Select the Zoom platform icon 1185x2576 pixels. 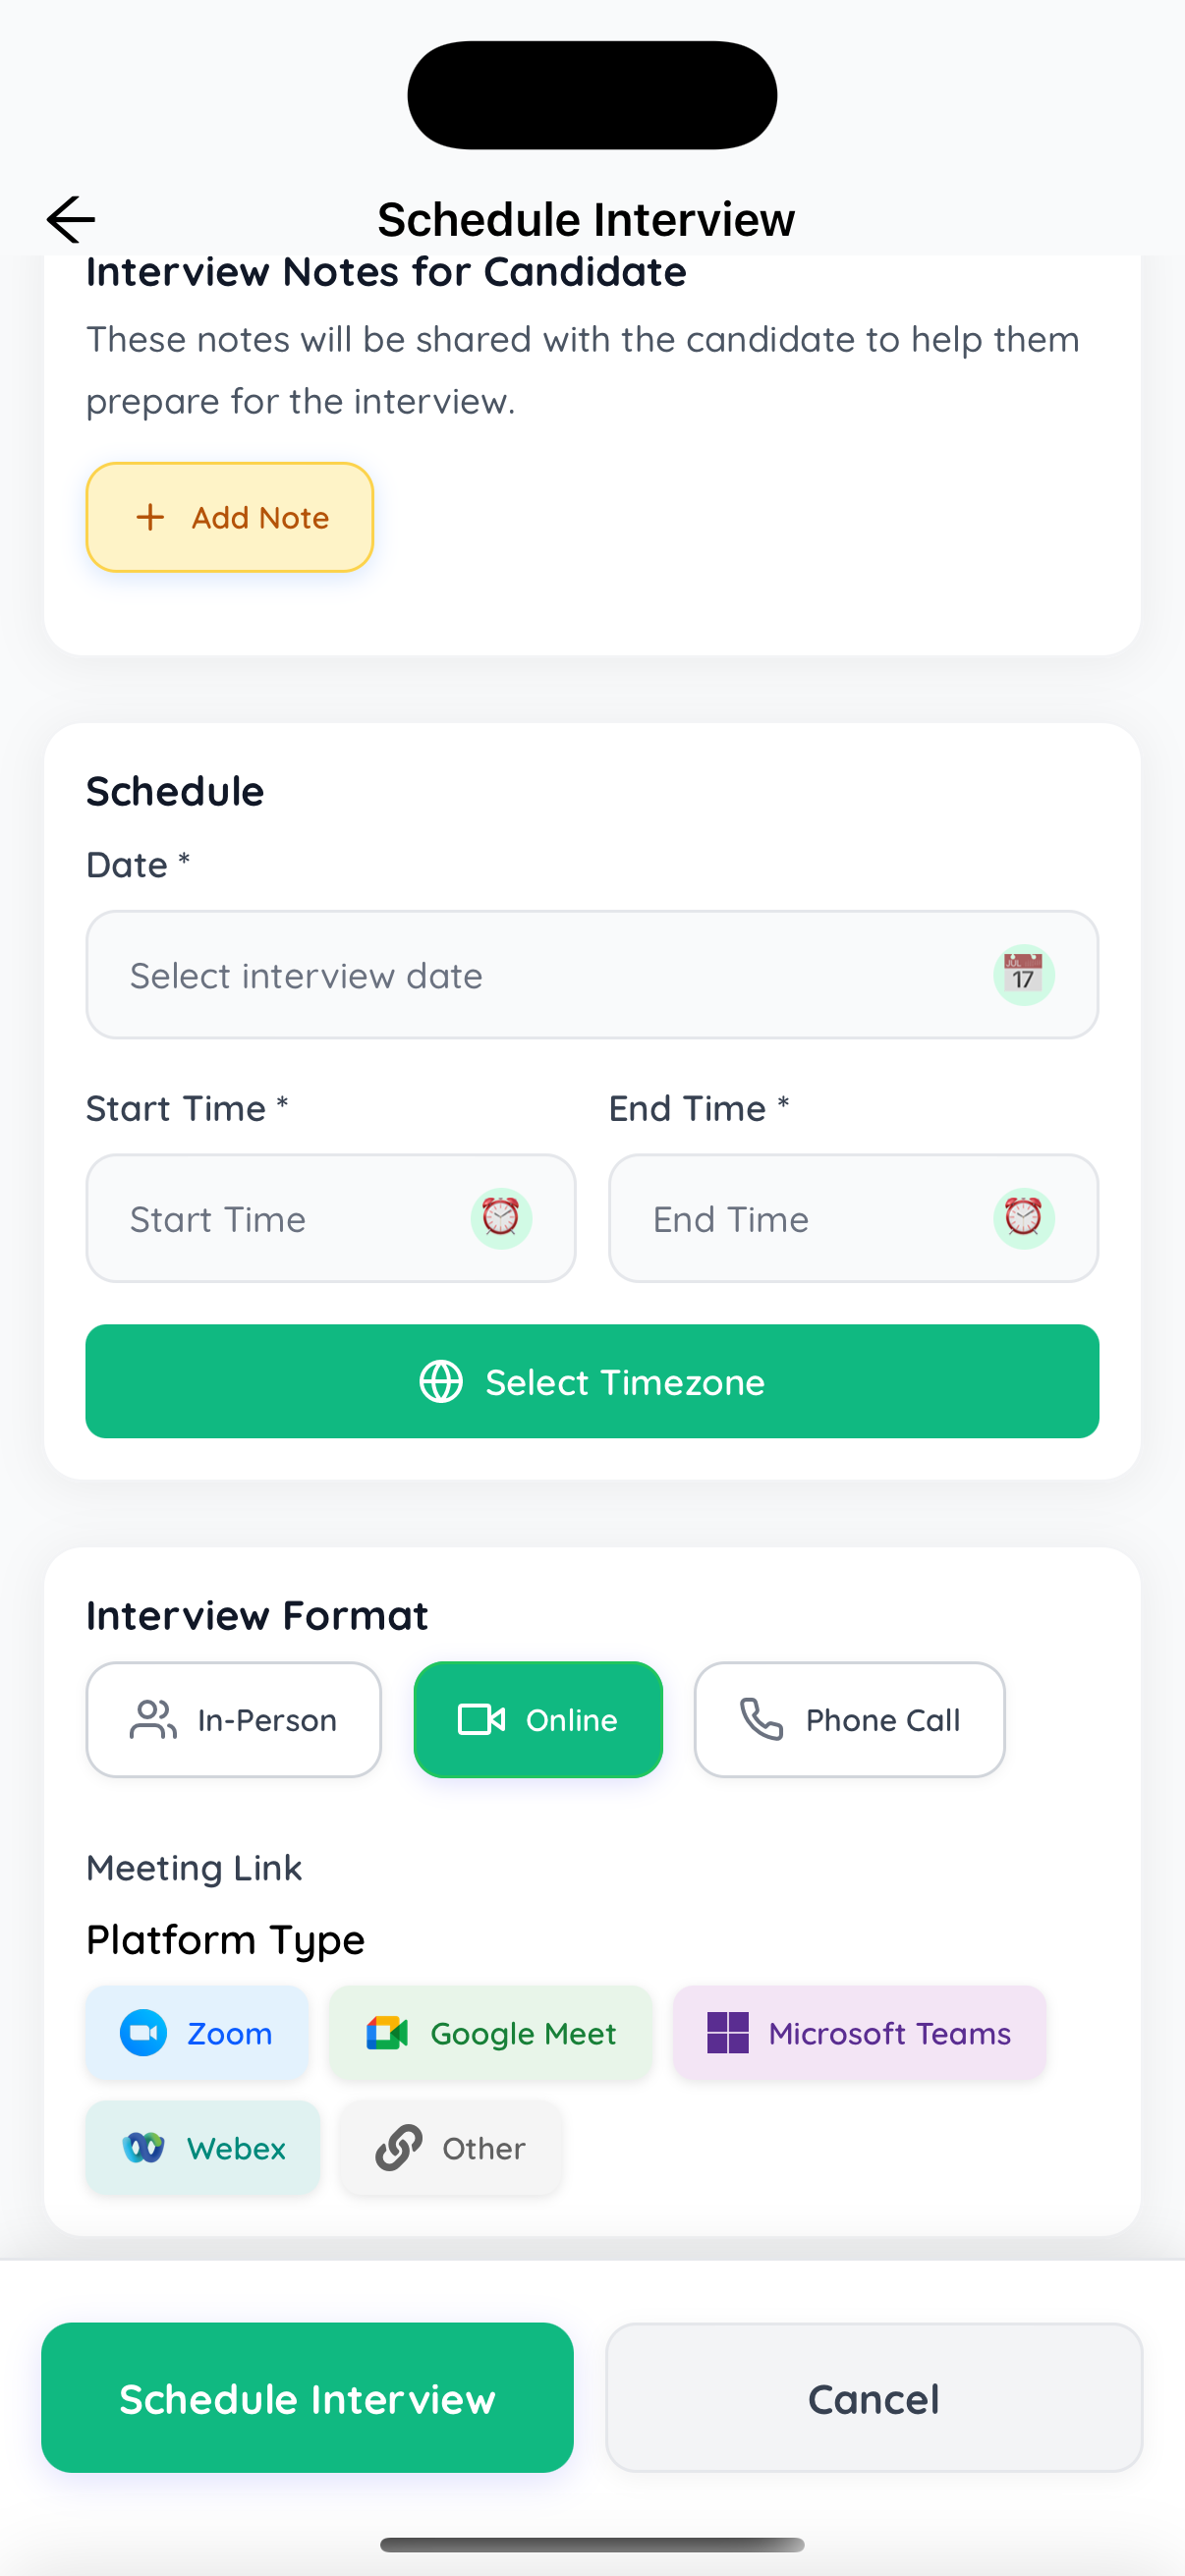(x=143, y=2033)
